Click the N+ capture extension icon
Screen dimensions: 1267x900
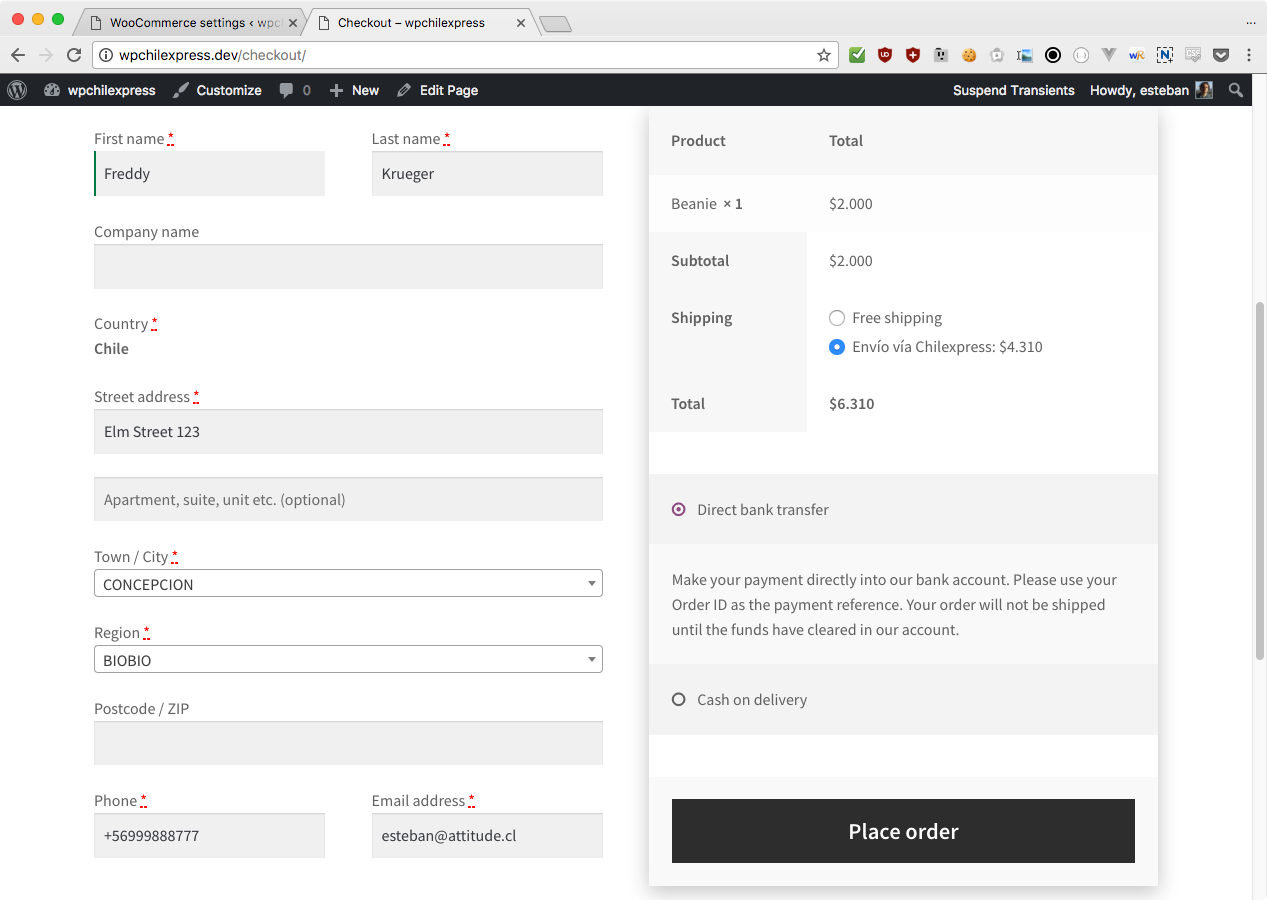[1165, 55]
